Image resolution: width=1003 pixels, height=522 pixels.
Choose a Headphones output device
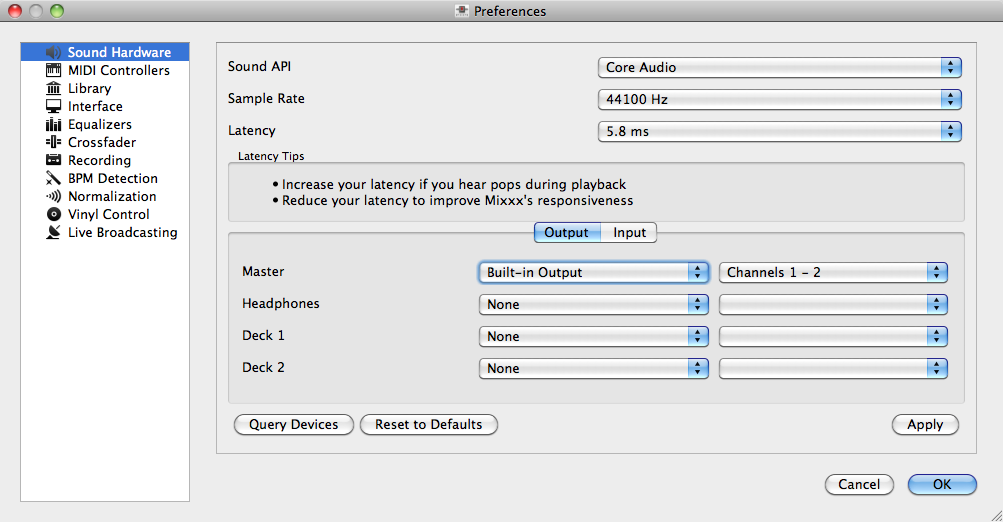(x=594, y=304)
